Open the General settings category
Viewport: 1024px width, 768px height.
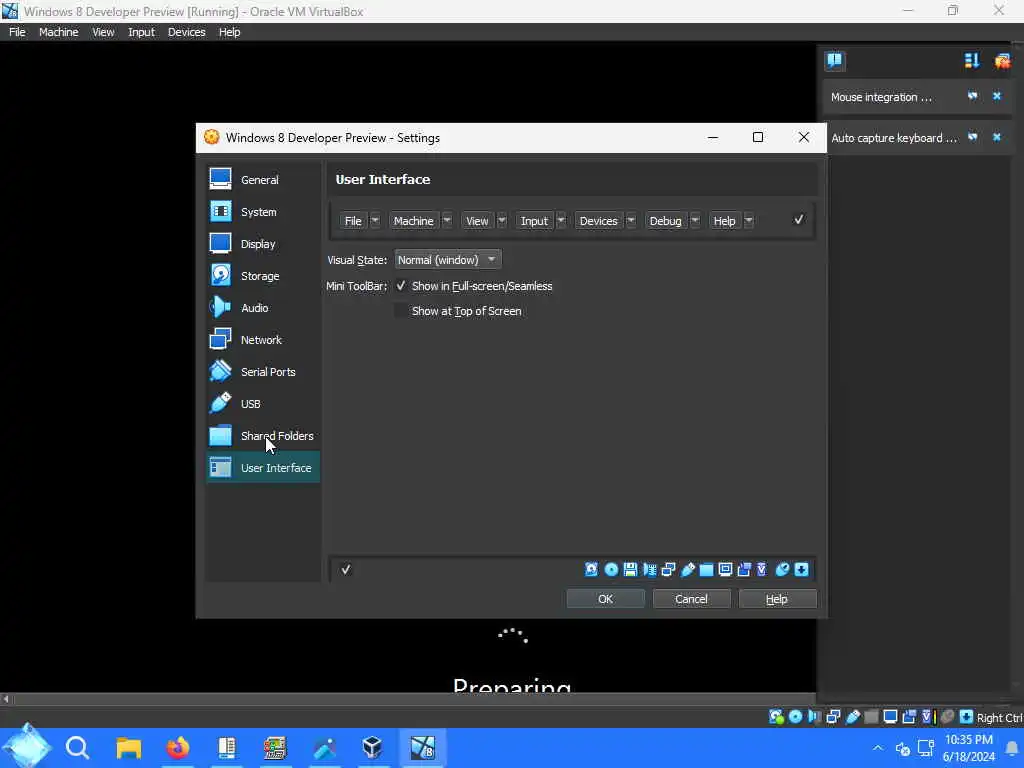[x=263, y=180]
